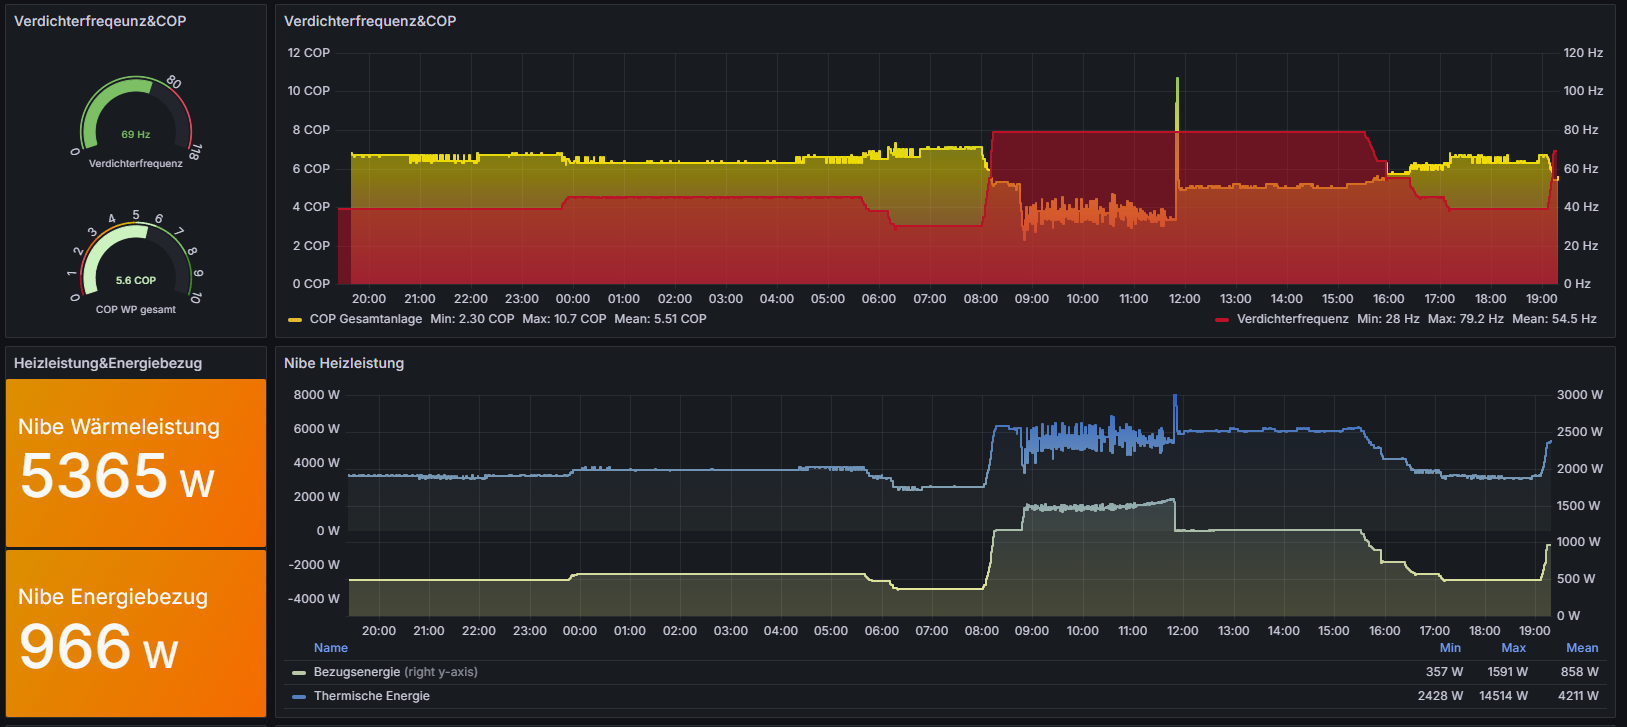Image resolution: width=1627 pixels, height=727 pixels.
Task: Sort legend table by Max column
Action: (x=1514, y=648)
